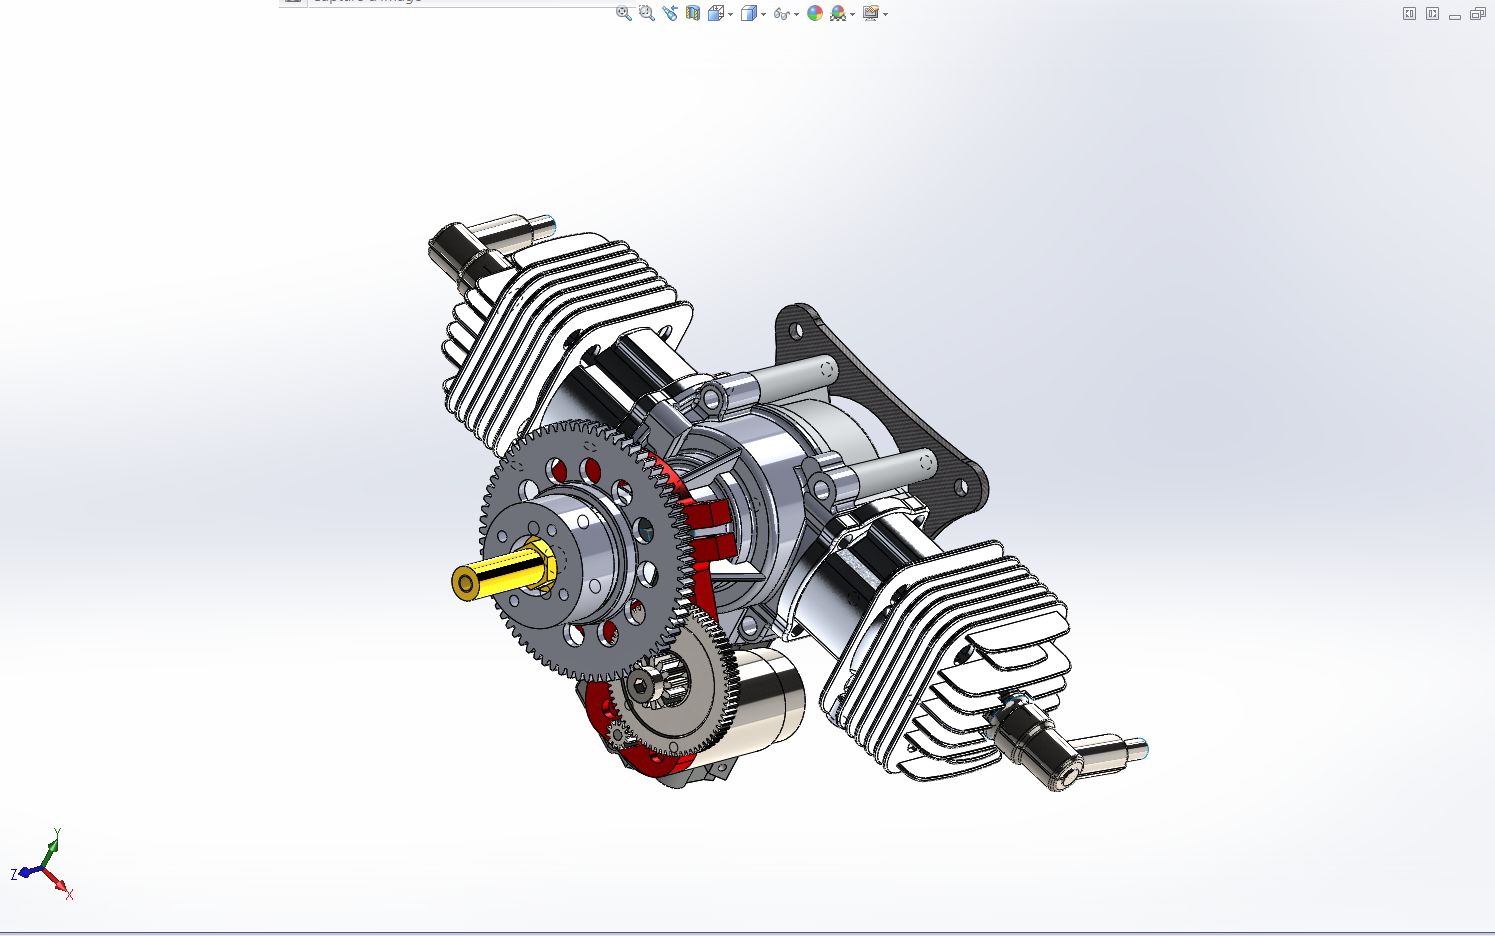Open Edit Appearance color ball
Viewport: 1495px width, 936px height.
[815, 13]
